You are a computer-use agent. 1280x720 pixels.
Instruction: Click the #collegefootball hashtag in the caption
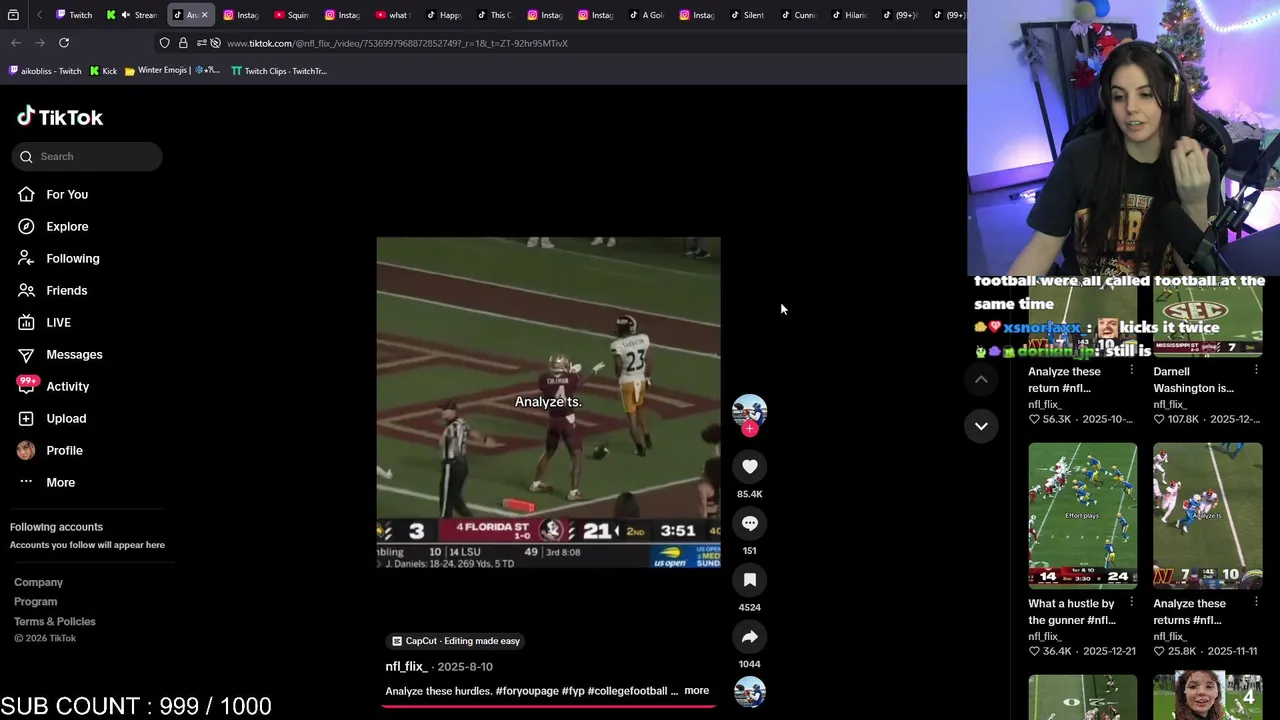627,691
